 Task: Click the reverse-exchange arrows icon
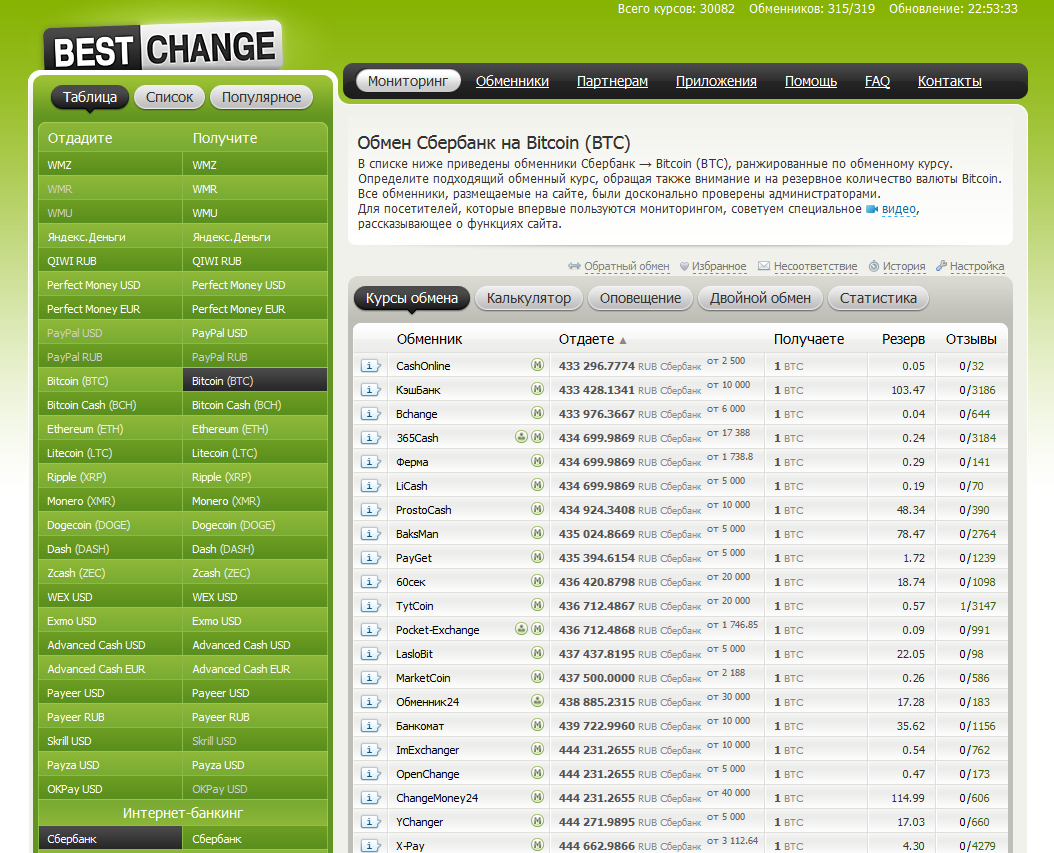[574, 266]
